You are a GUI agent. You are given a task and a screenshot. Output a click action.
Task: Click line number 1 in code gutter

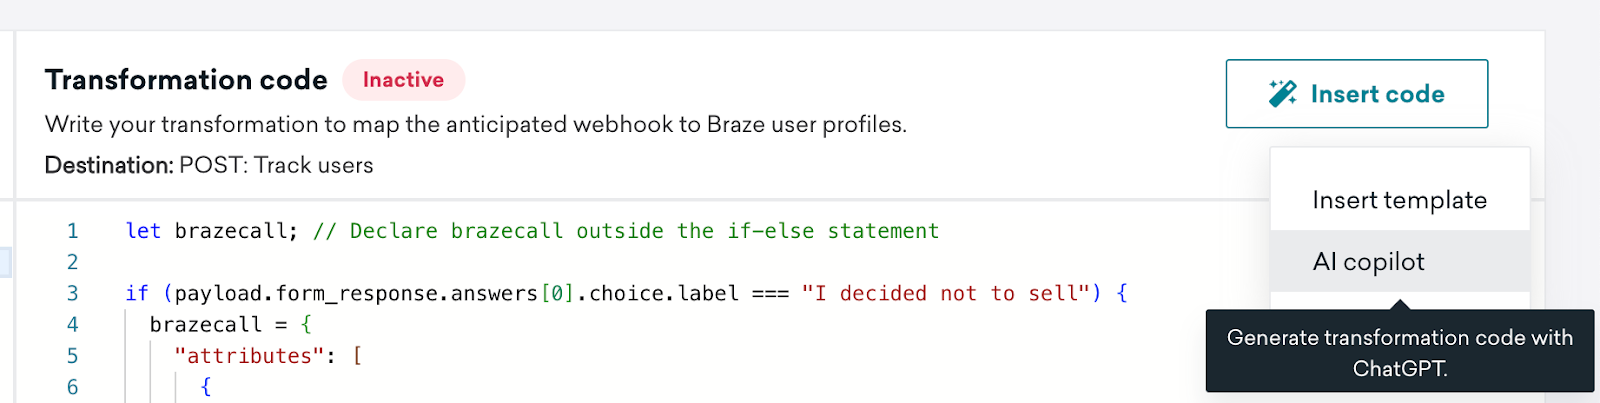coord(72,231)
